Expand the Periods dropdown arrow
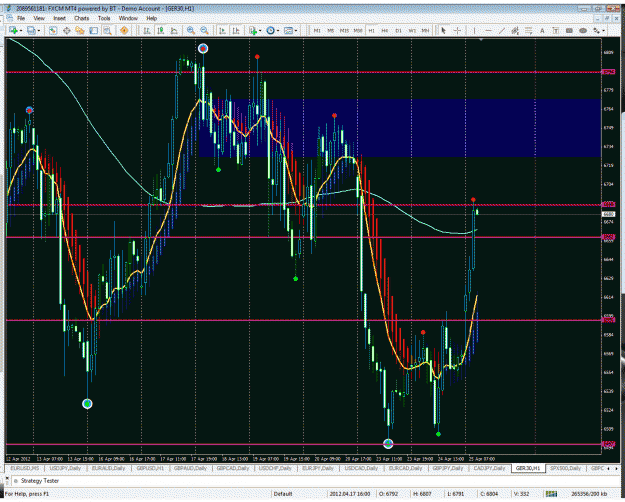The width and height of the screenshot is (625, 502). pos(278,30)
